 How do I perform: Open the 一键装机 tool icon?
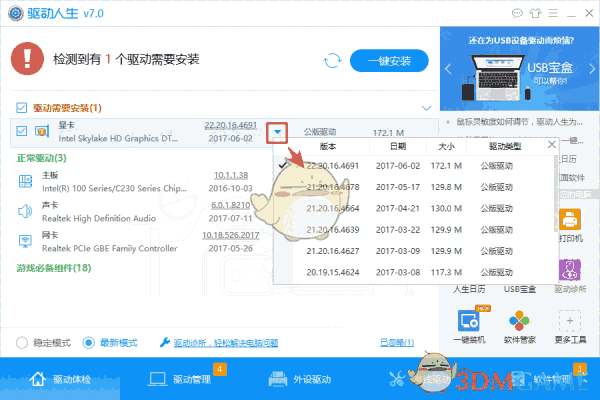[469, 321]
